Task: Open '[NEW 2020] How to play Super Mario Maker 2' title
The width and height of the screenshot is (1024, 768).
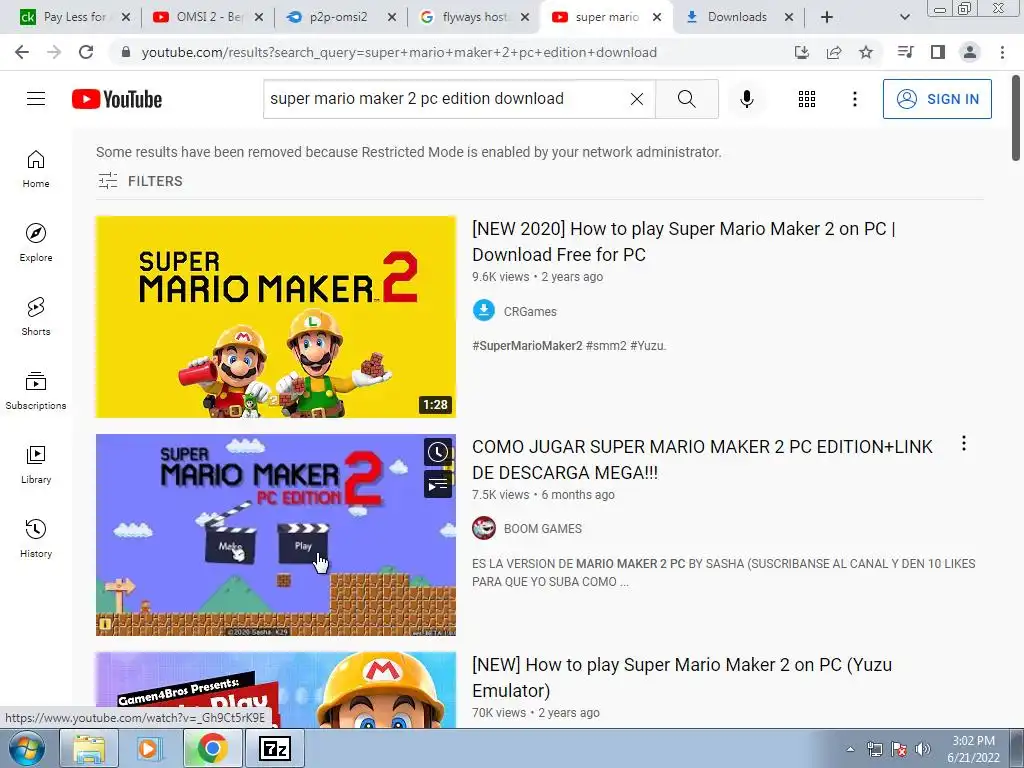Action: [684, 242]
